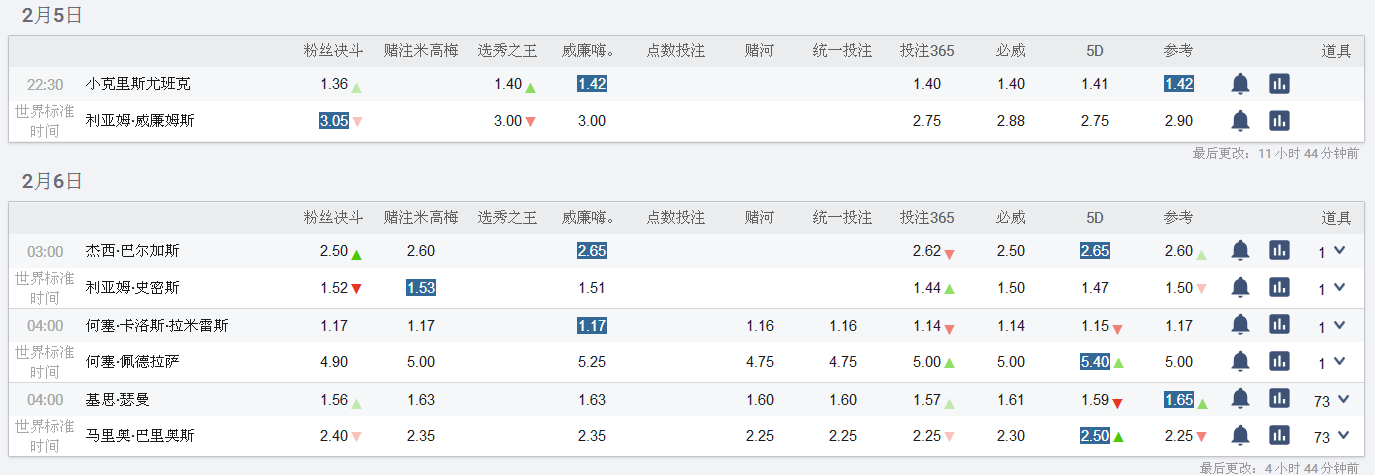Open the fighter link 马里奥·巴里奥斯
The width and height of the screenshot is (1375, 475).
(x=140, y=436)
